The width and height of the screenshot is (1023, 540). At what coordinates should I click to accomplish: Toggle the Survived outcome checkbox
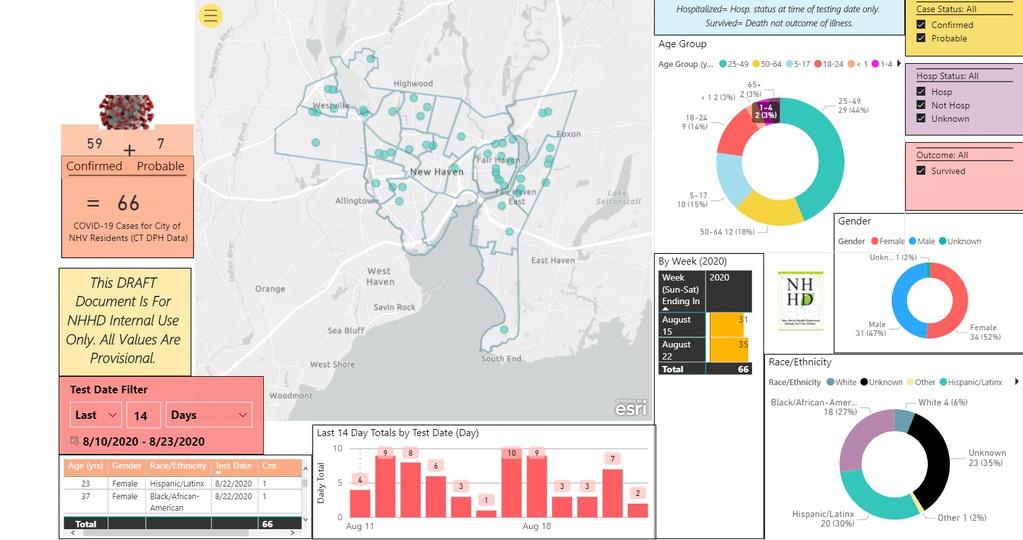922,171
